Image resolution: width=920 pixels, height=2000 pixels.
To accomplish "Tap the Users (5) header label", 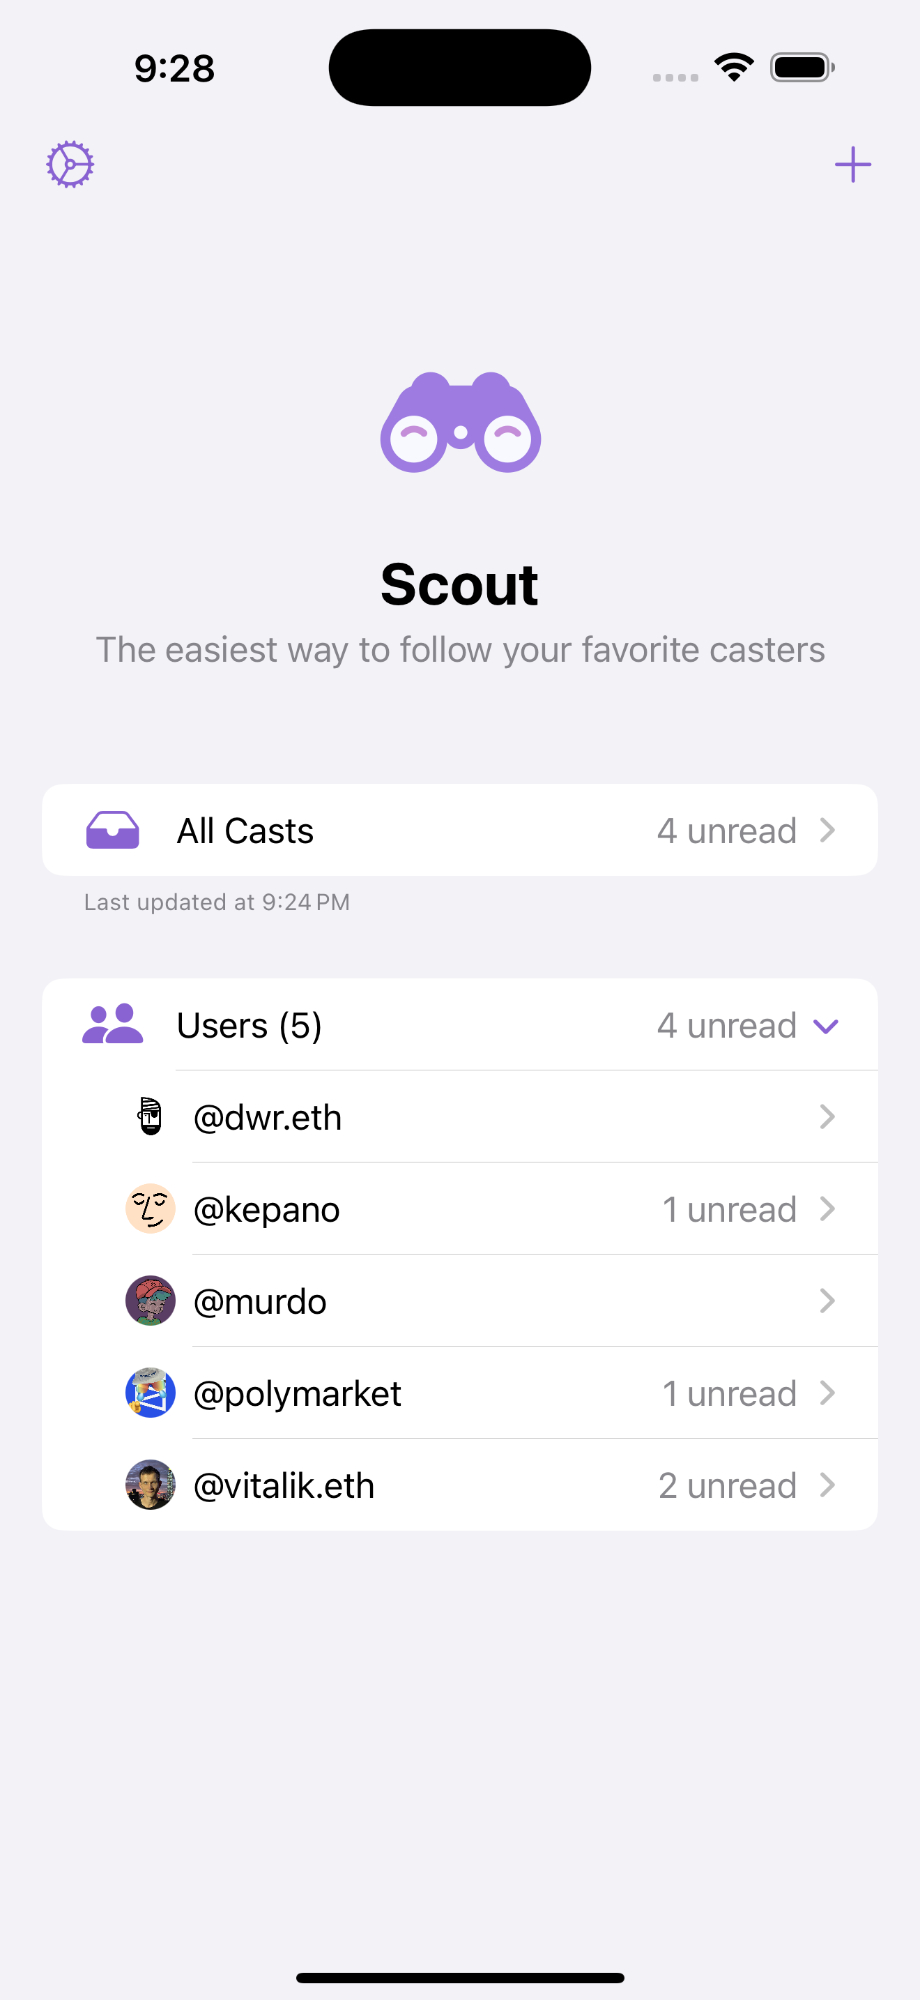I will point(249,1026).
